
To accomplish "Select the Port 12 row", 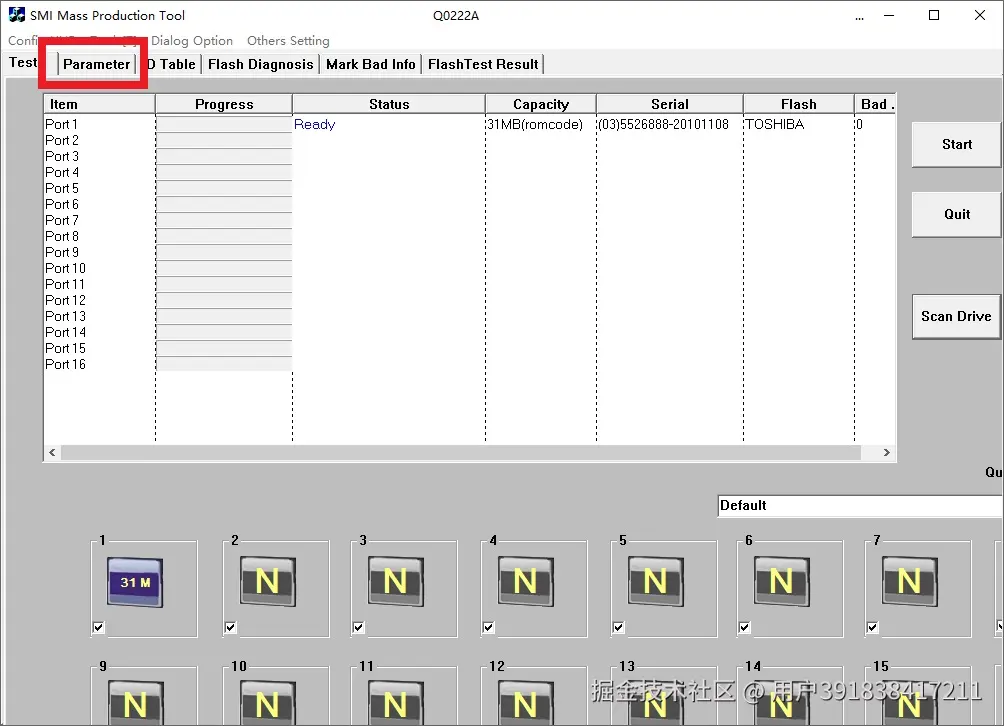I will pyautogui.click(x=469, y=300).
